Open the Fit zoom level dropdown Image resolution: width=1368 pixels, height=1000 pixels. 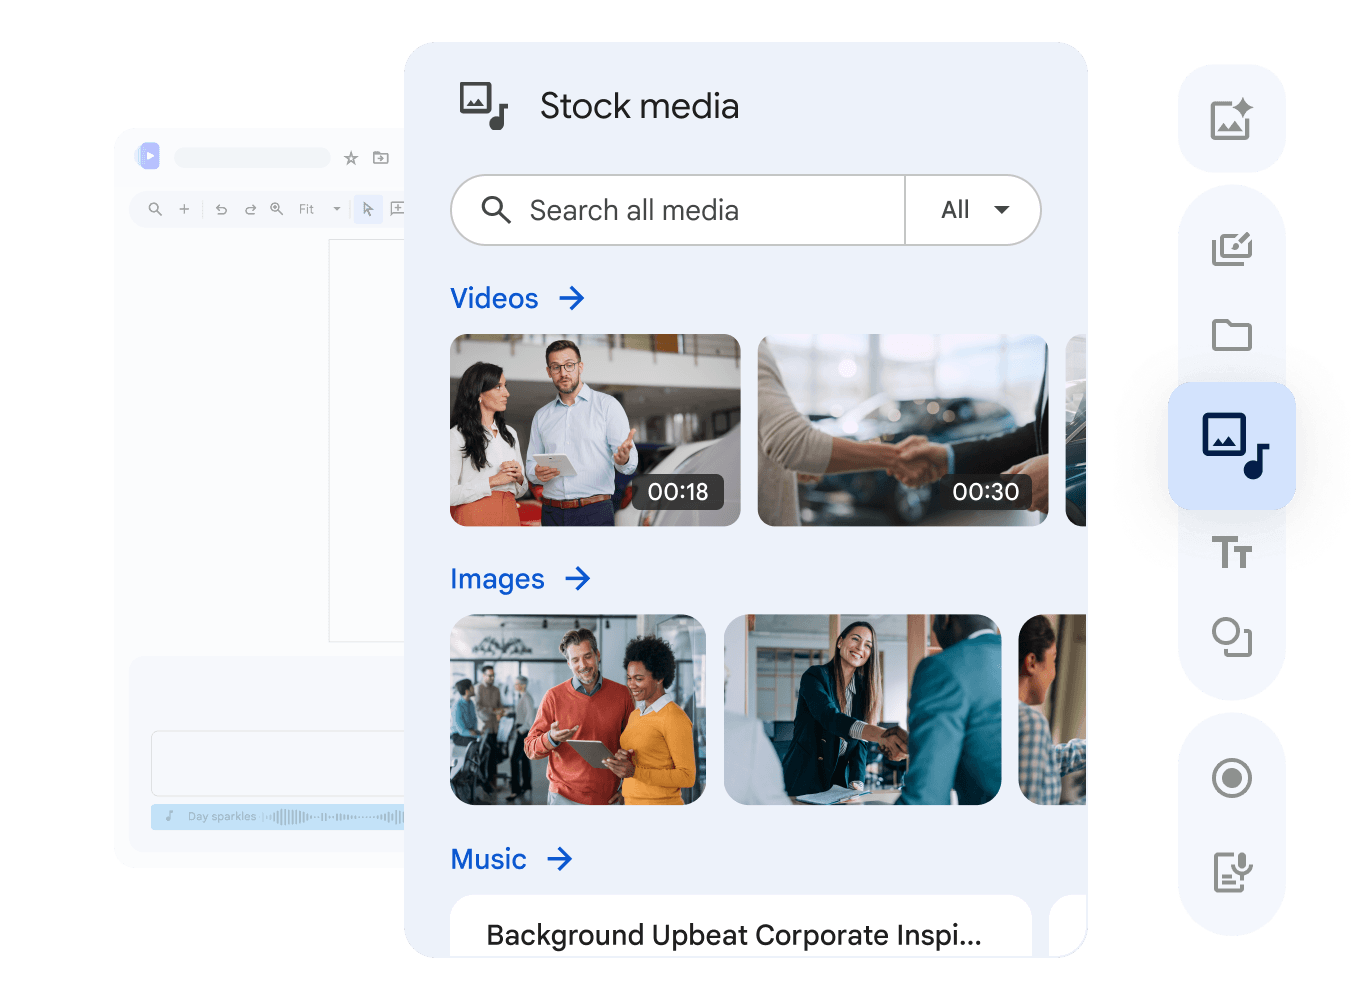click(319, 209)
